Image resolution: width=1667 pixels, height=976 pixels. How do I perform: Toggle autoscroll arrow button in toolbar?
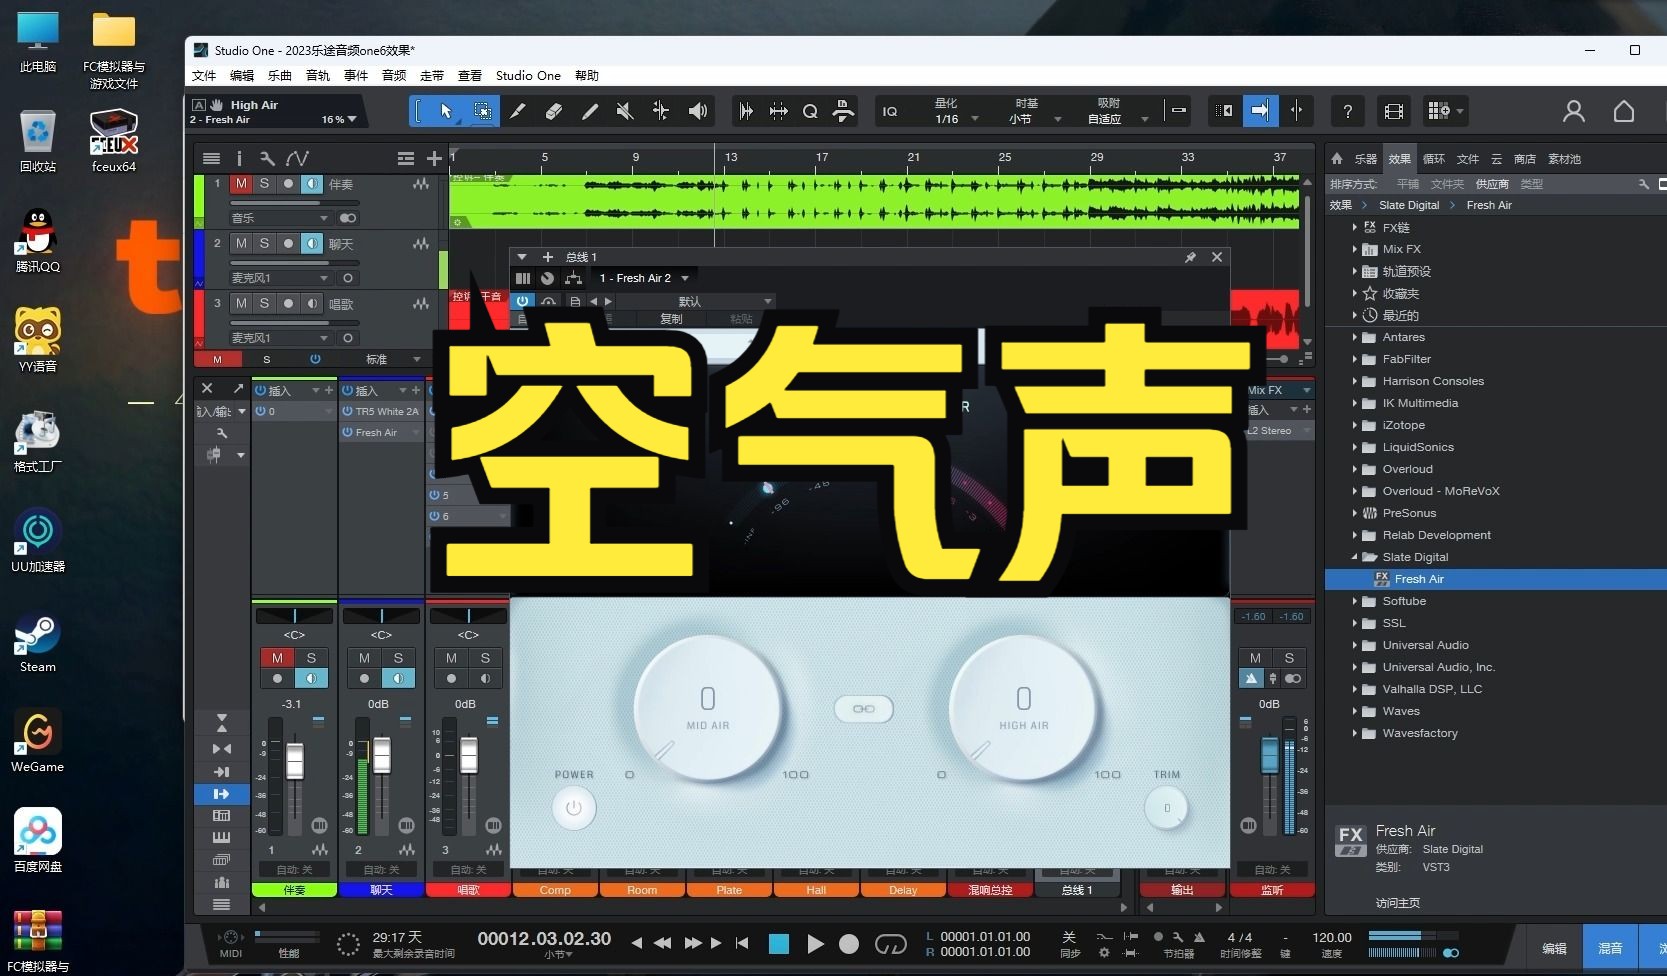tap(1260, 111)
